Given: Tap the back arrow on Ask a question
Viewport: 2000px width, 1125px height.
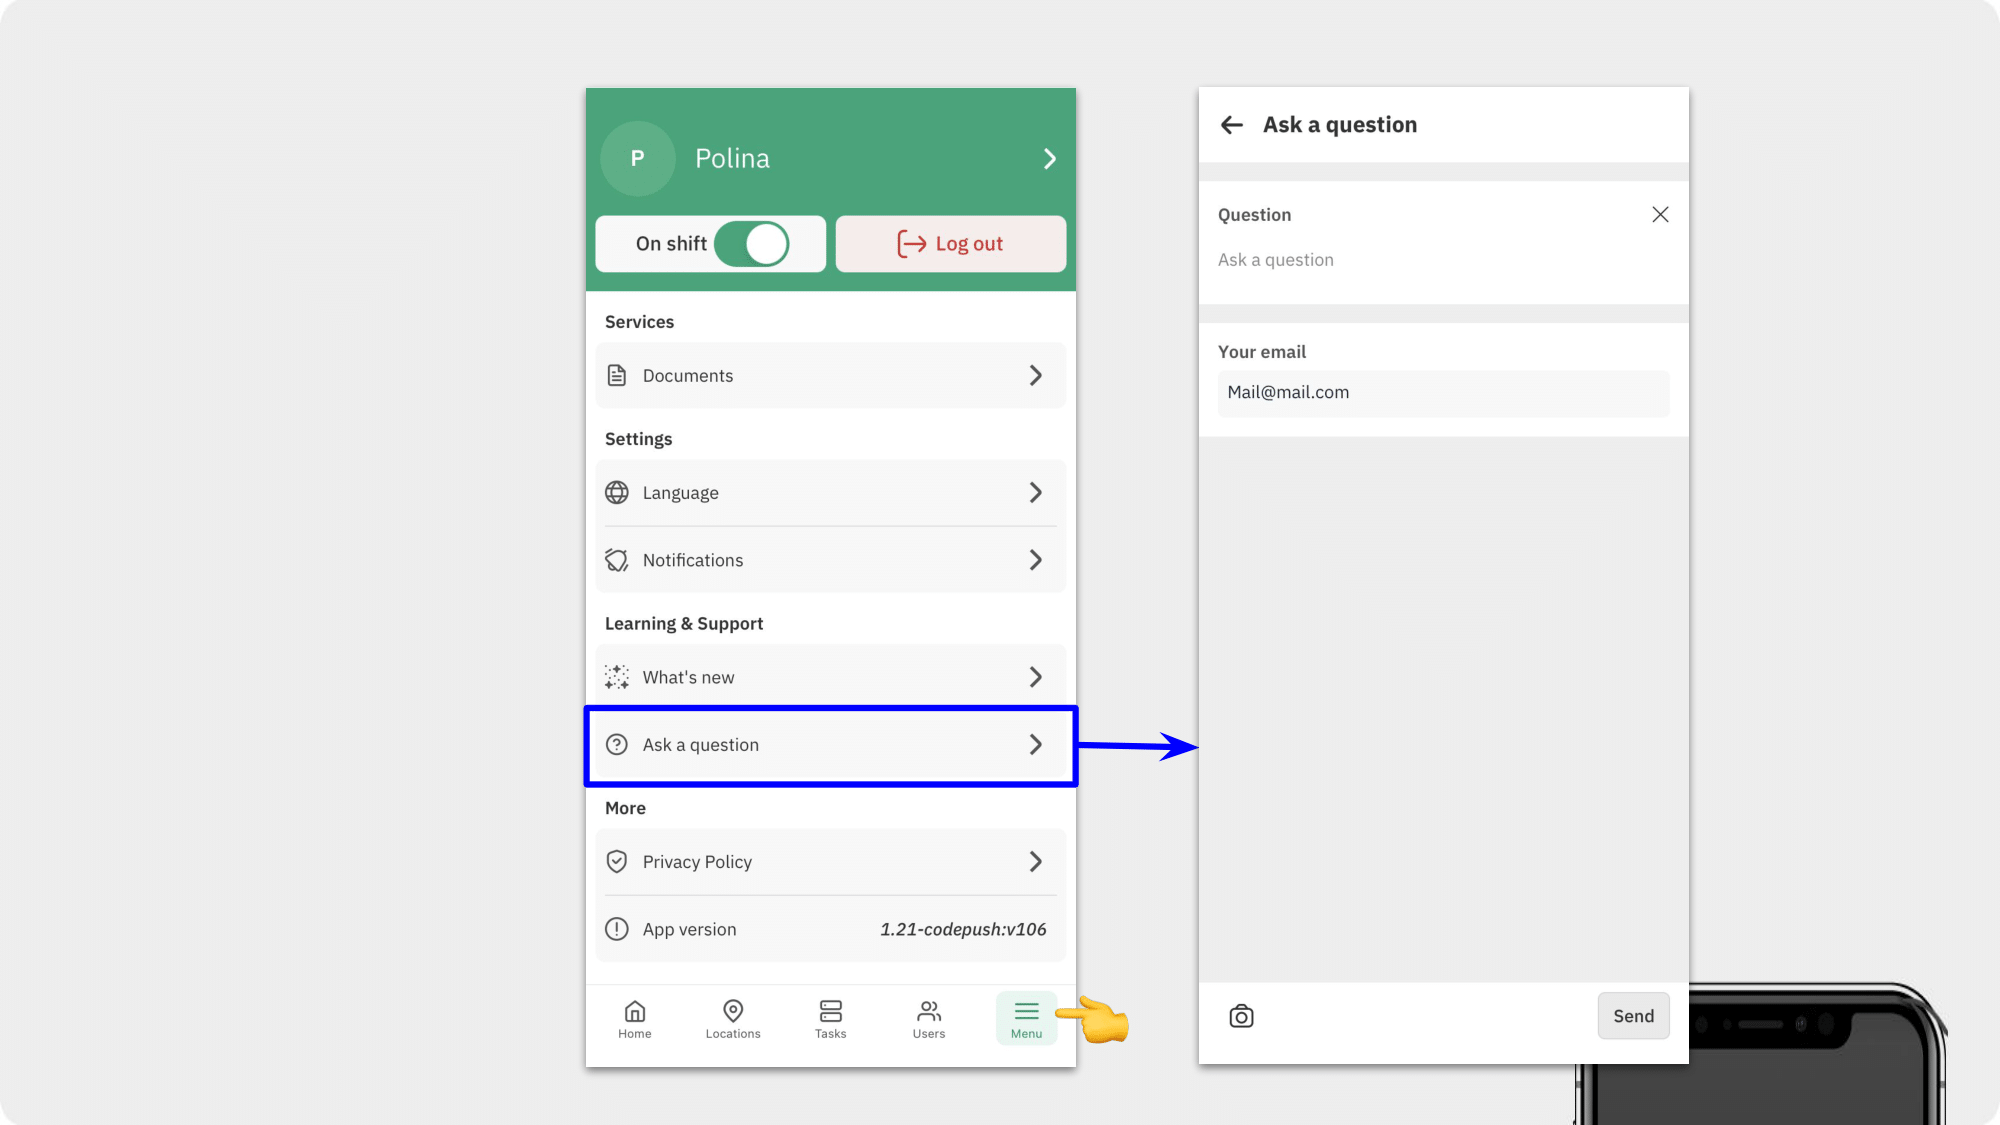Looking at the screenshot, I should (x=1232, y=125).
